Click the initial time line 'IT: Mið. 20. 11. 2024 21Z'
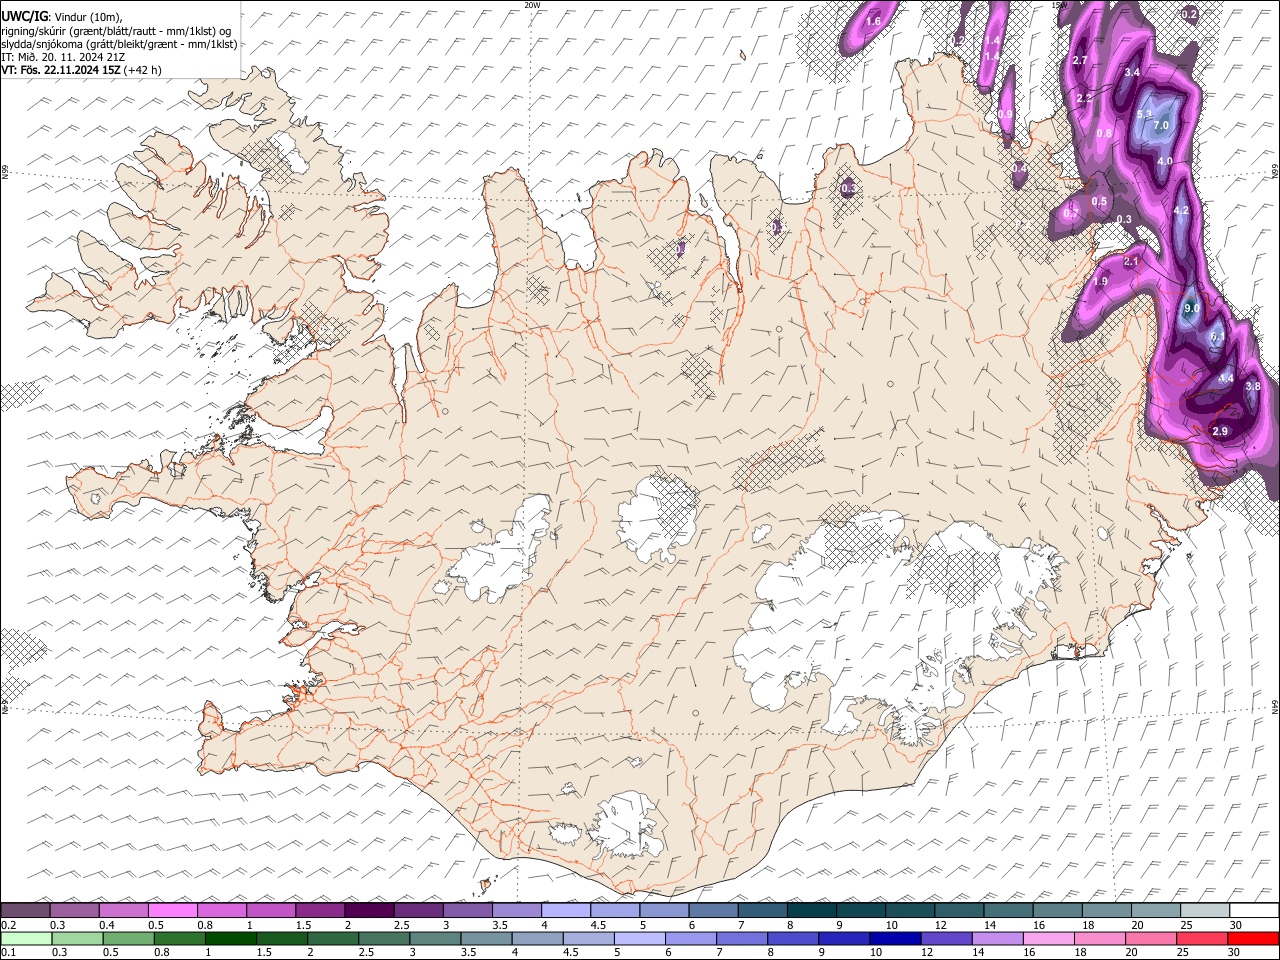This screenshot has width=1280, height=960. (x=63, y=57)
